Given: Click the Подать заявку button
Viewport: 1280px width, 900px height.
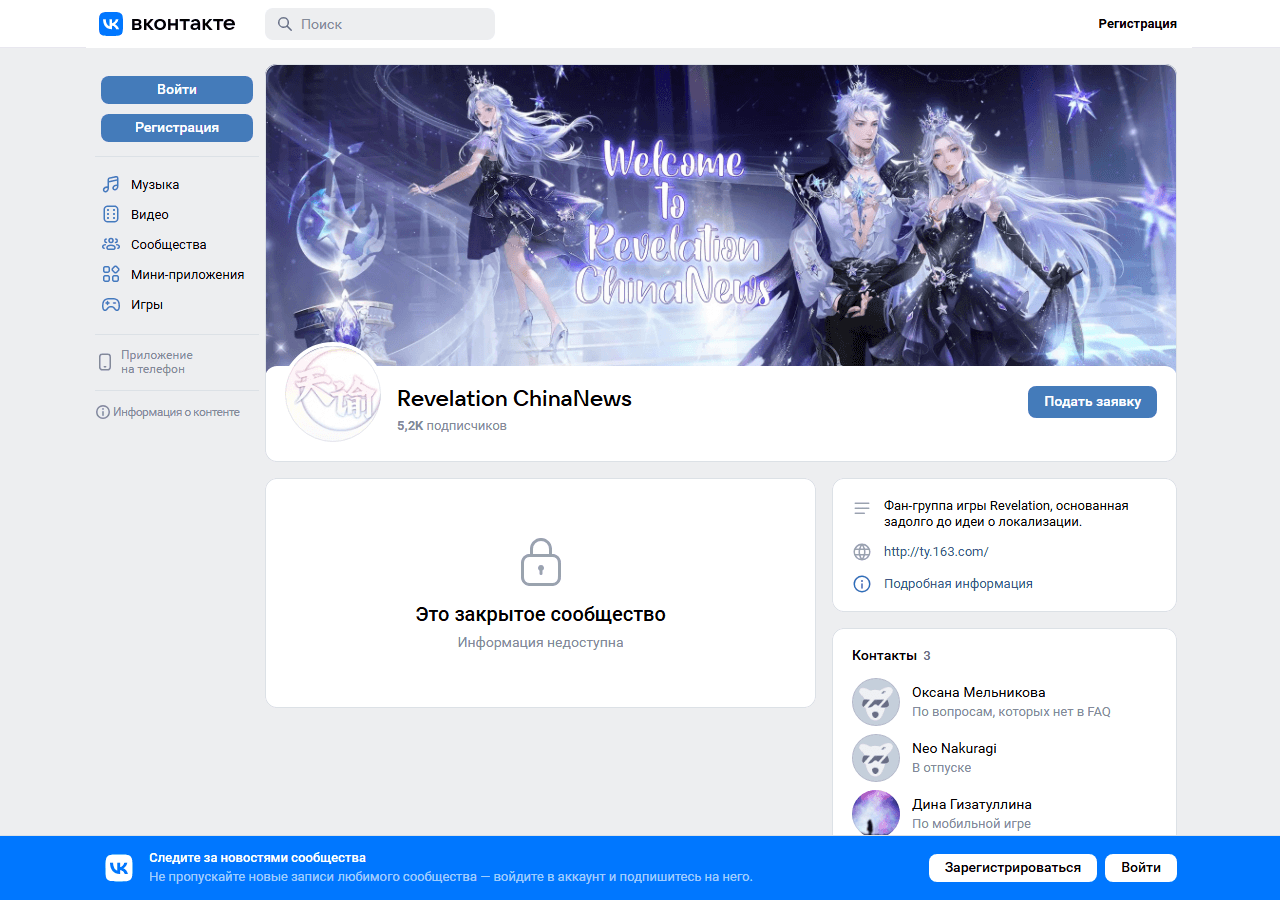Looking at the screenshot, I should 1092,402.
